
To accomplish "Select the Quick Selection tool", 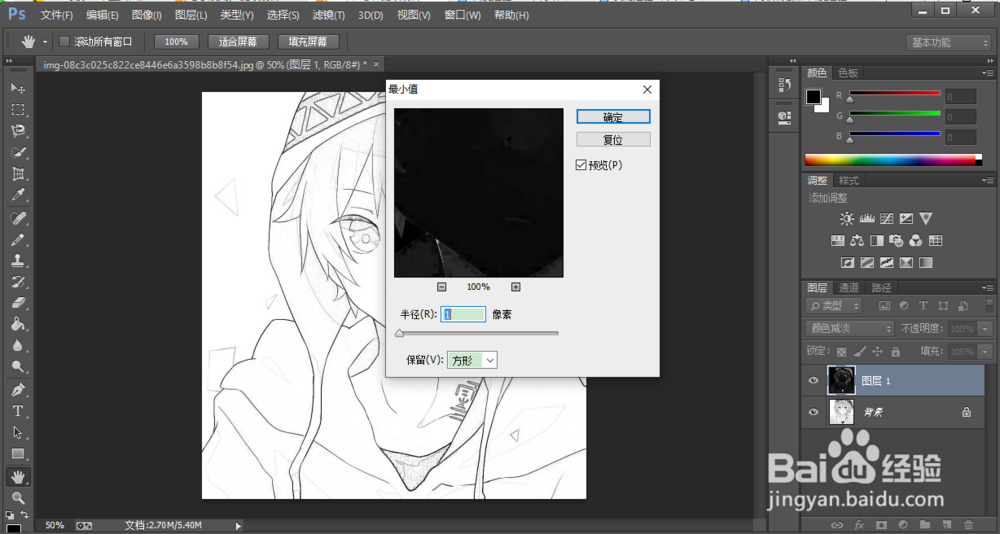I will [x=18, y=152].
